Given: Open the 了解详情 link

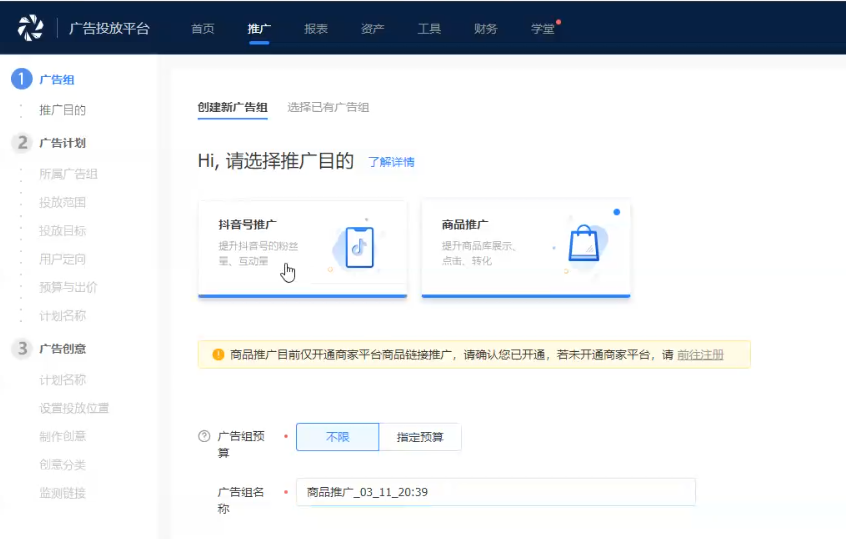Looking at the screenshot, I should (392, 162).
